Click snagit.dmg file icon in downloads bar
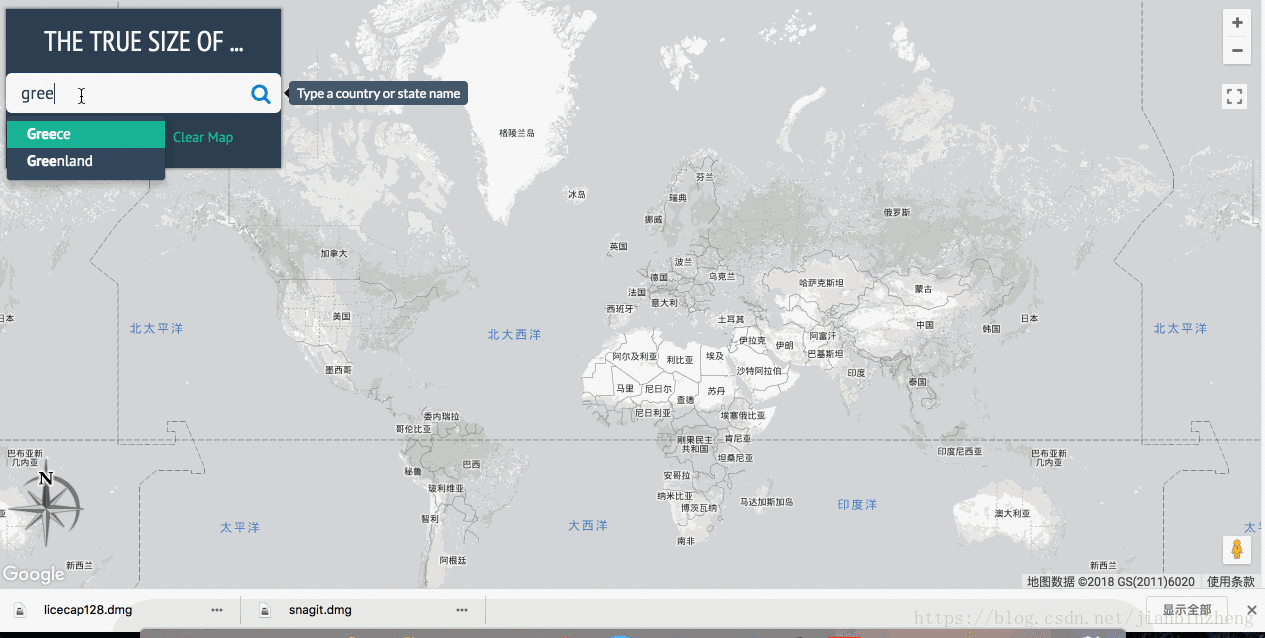The width and height of the screenshot is (1265, 638). click(x=265, y=610)
